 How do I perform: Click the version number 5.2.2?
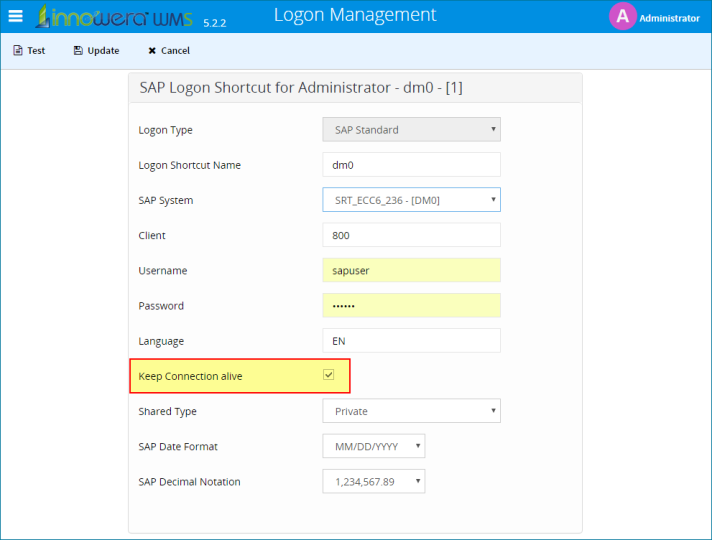point(215,23)
